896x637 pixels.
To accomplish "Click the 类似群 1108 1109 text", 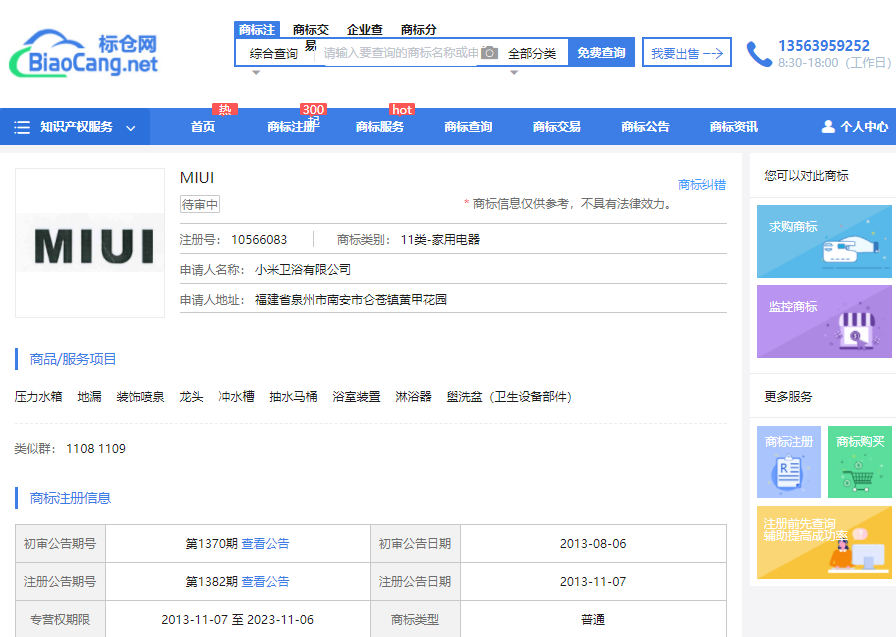I will coord(70,448).
